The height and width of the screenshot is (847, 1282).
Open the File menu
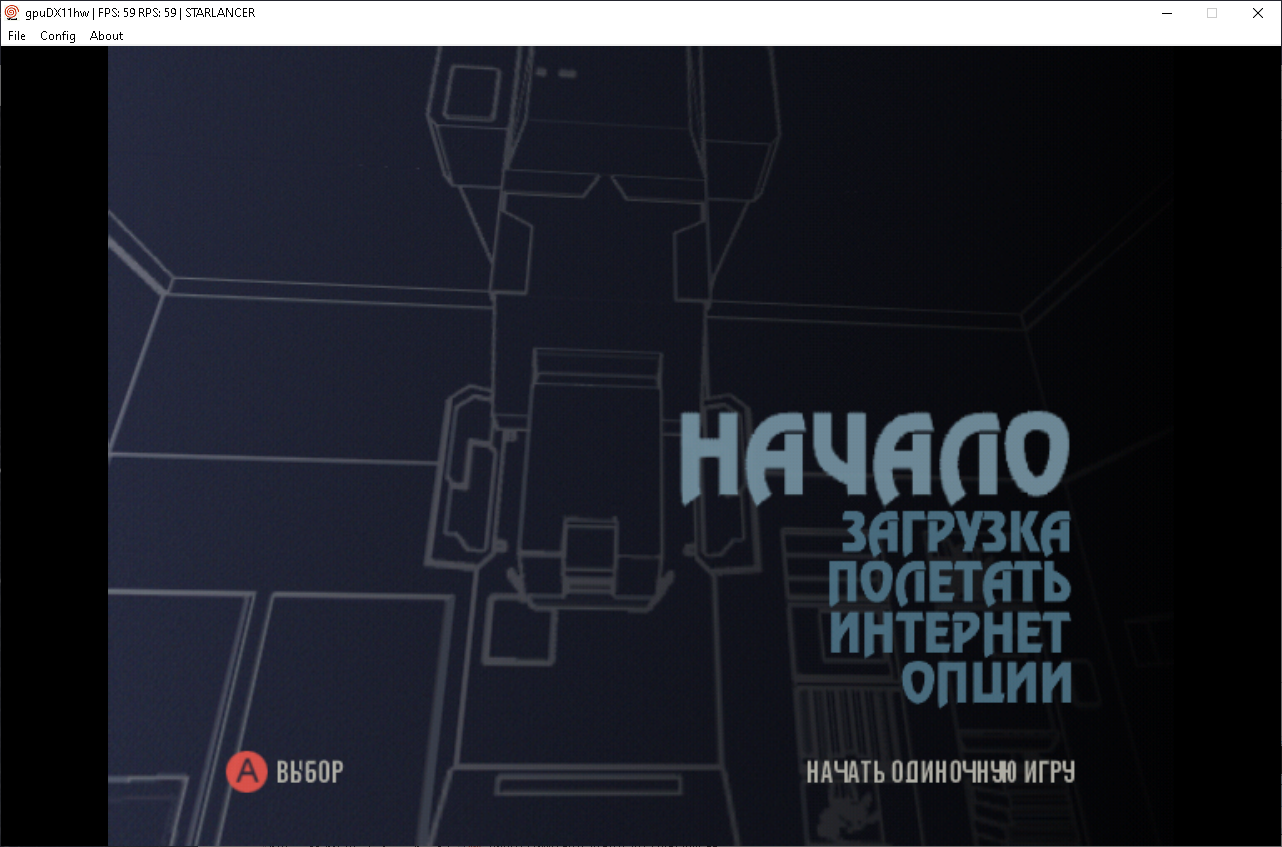click(x=17, y=36)
